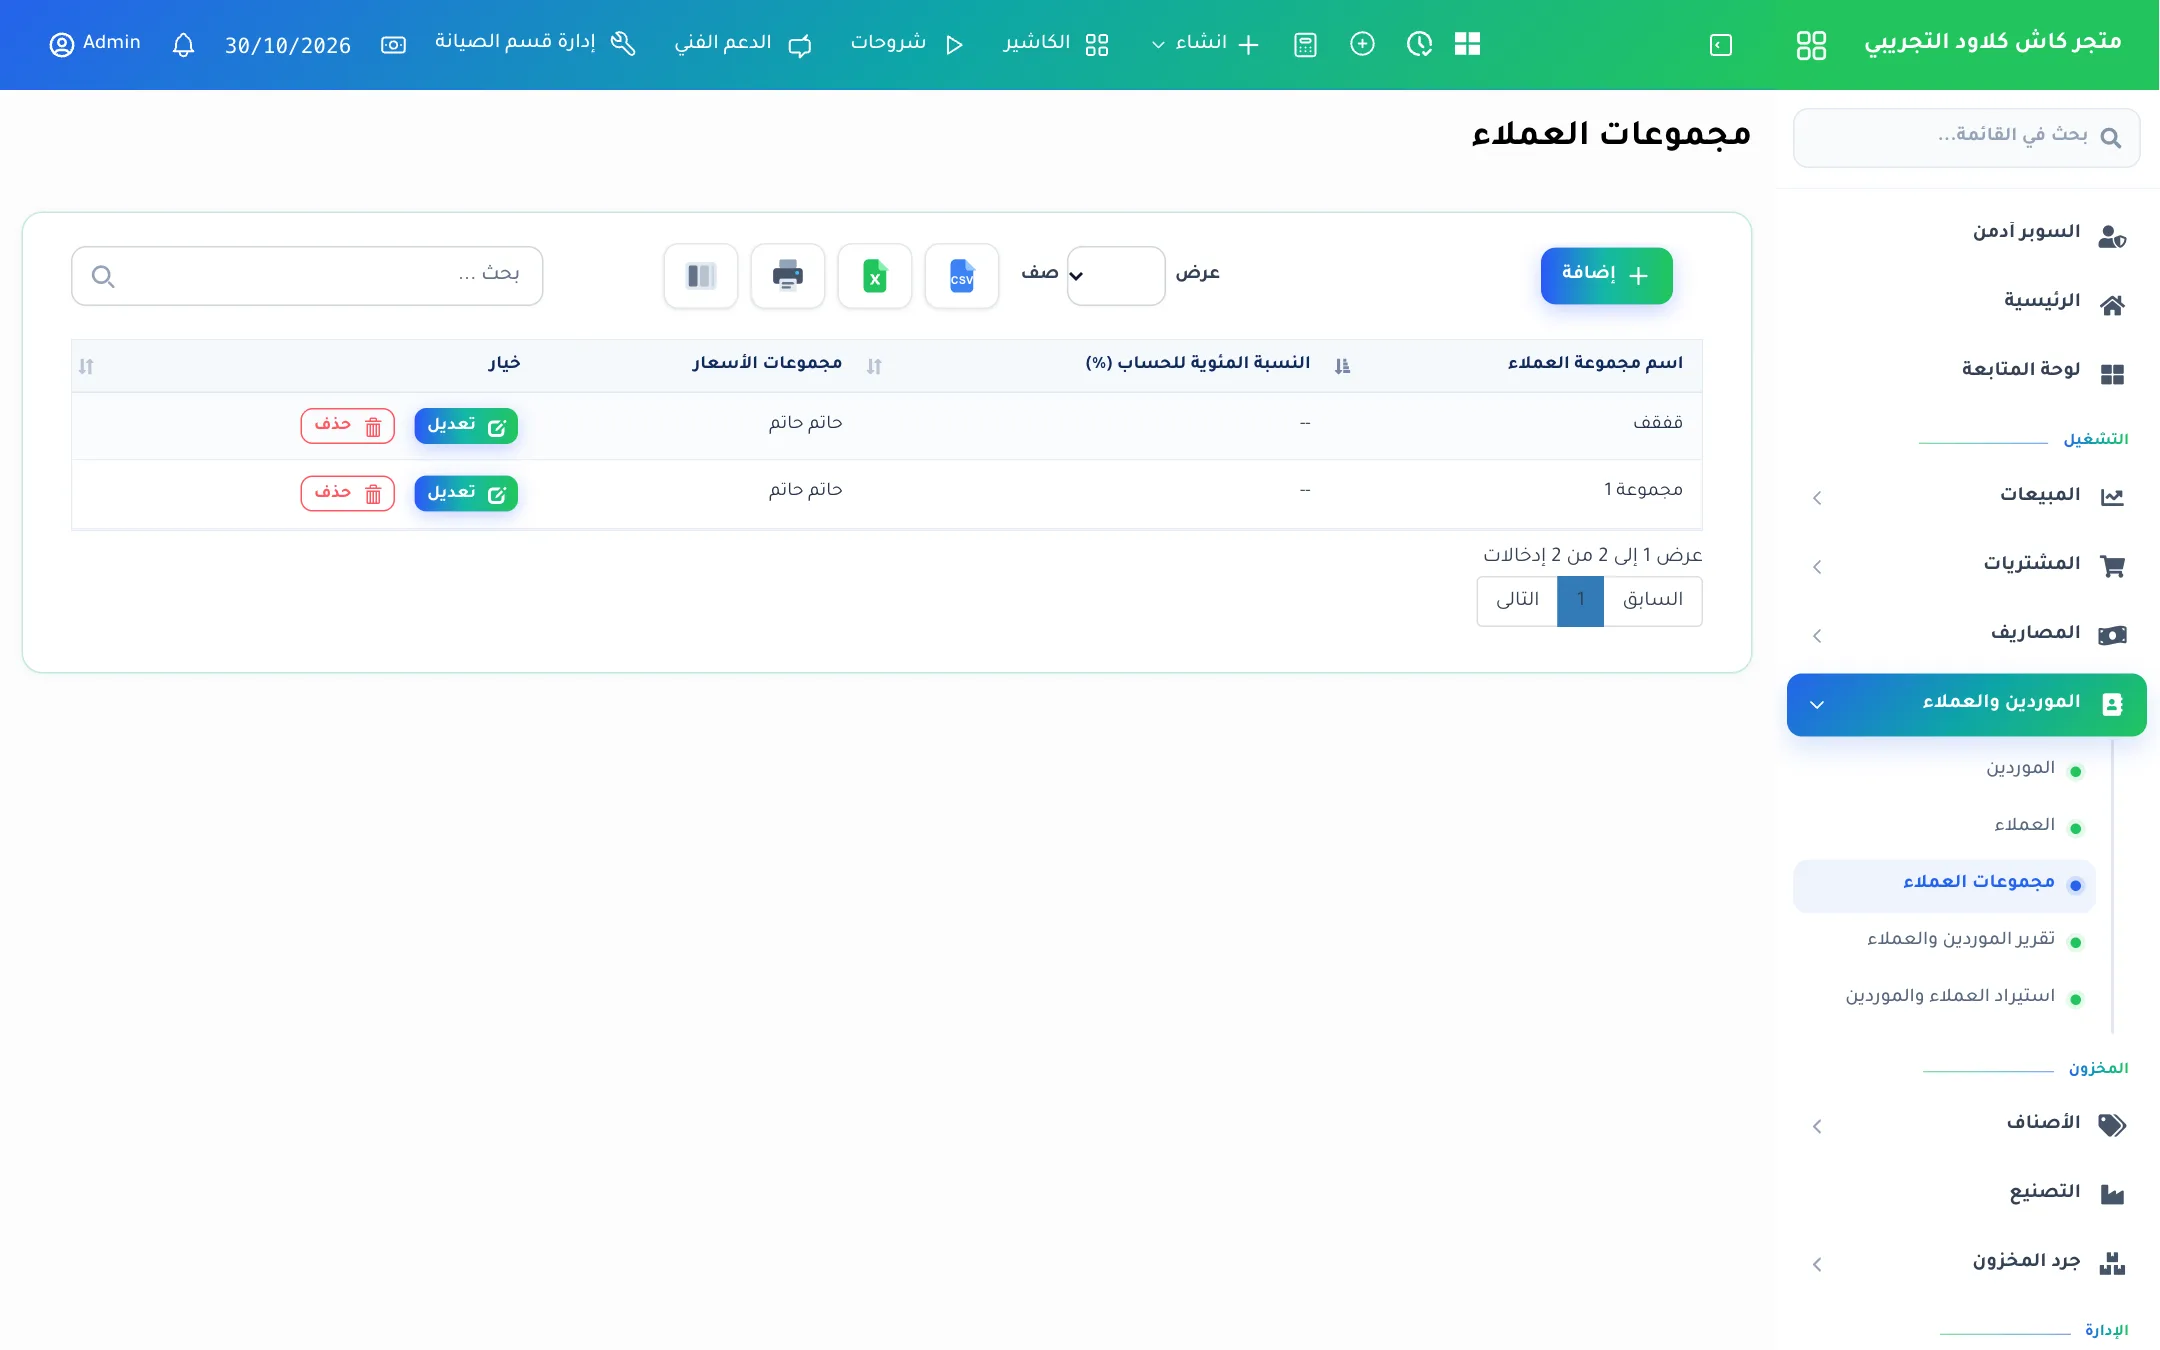Open شروحات tutorials in top bar
The width and height of the screenshot is (2160, 1350).
(x=906, y=44)
